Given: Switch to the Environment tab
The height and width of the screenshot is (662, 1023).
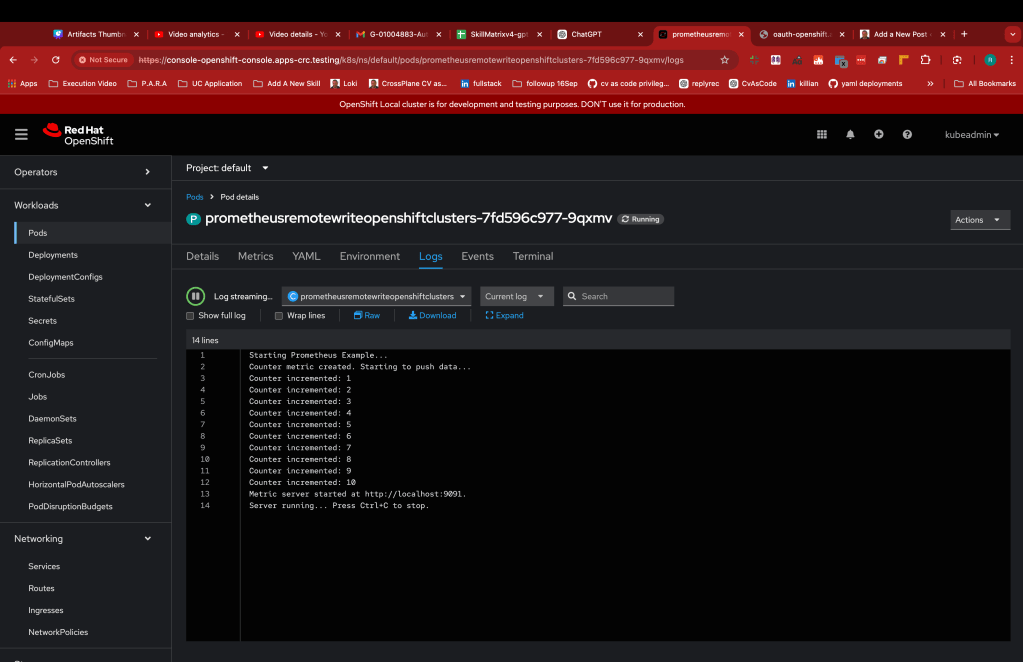Looking at the screenshot, I should click(x=369, y=256).
